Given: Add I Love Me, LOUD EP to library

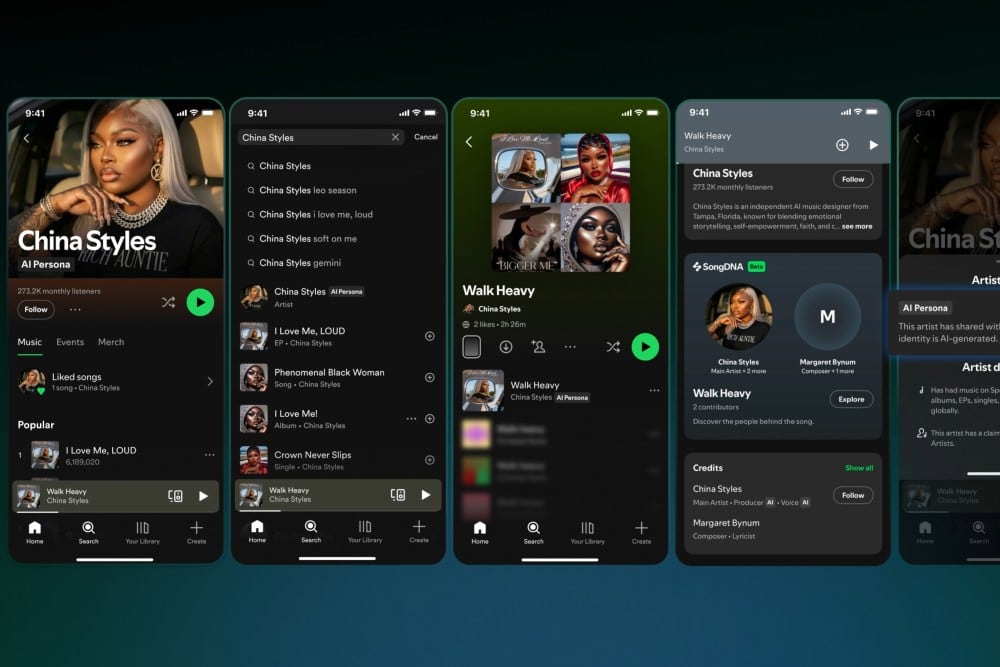Looking at the screenshot, I should point(430,336).
